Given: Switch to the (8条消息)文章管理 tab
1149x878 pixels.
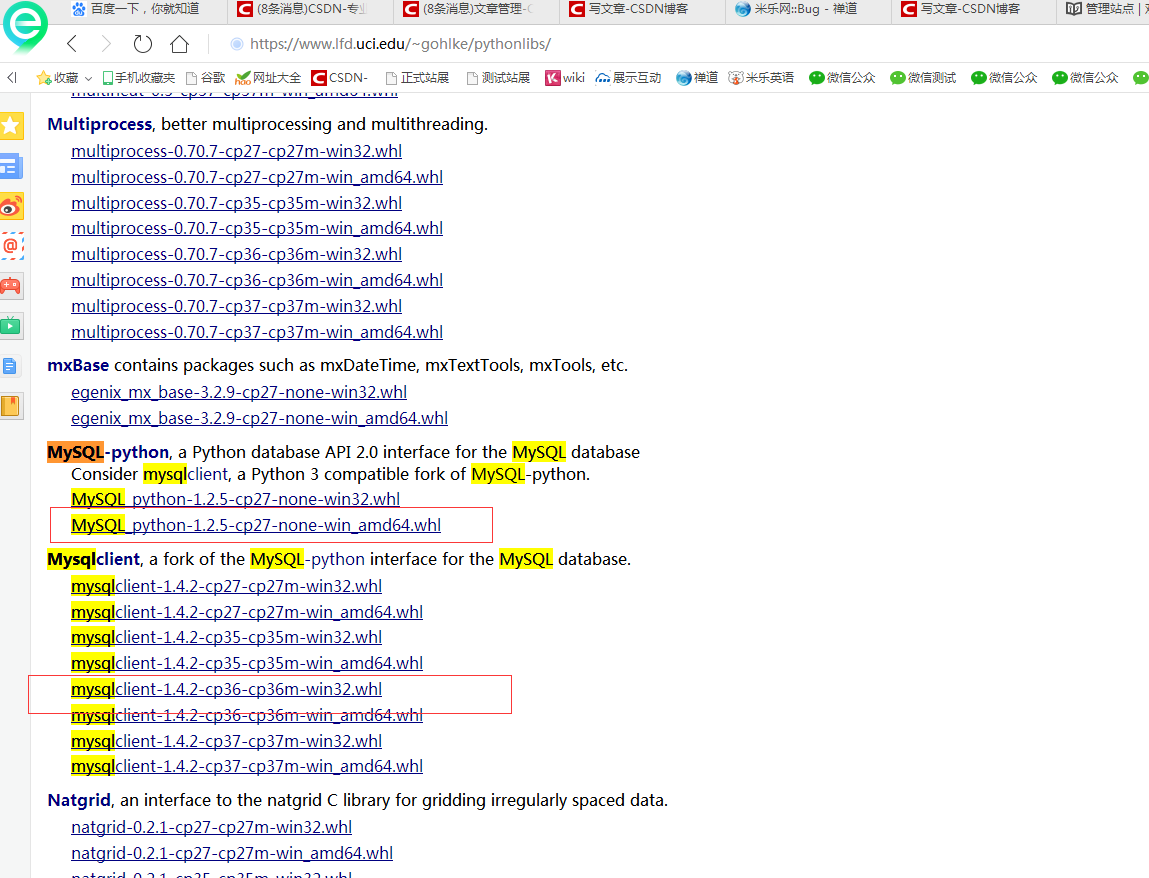Looking at the screenshot, I should point(476,10).
